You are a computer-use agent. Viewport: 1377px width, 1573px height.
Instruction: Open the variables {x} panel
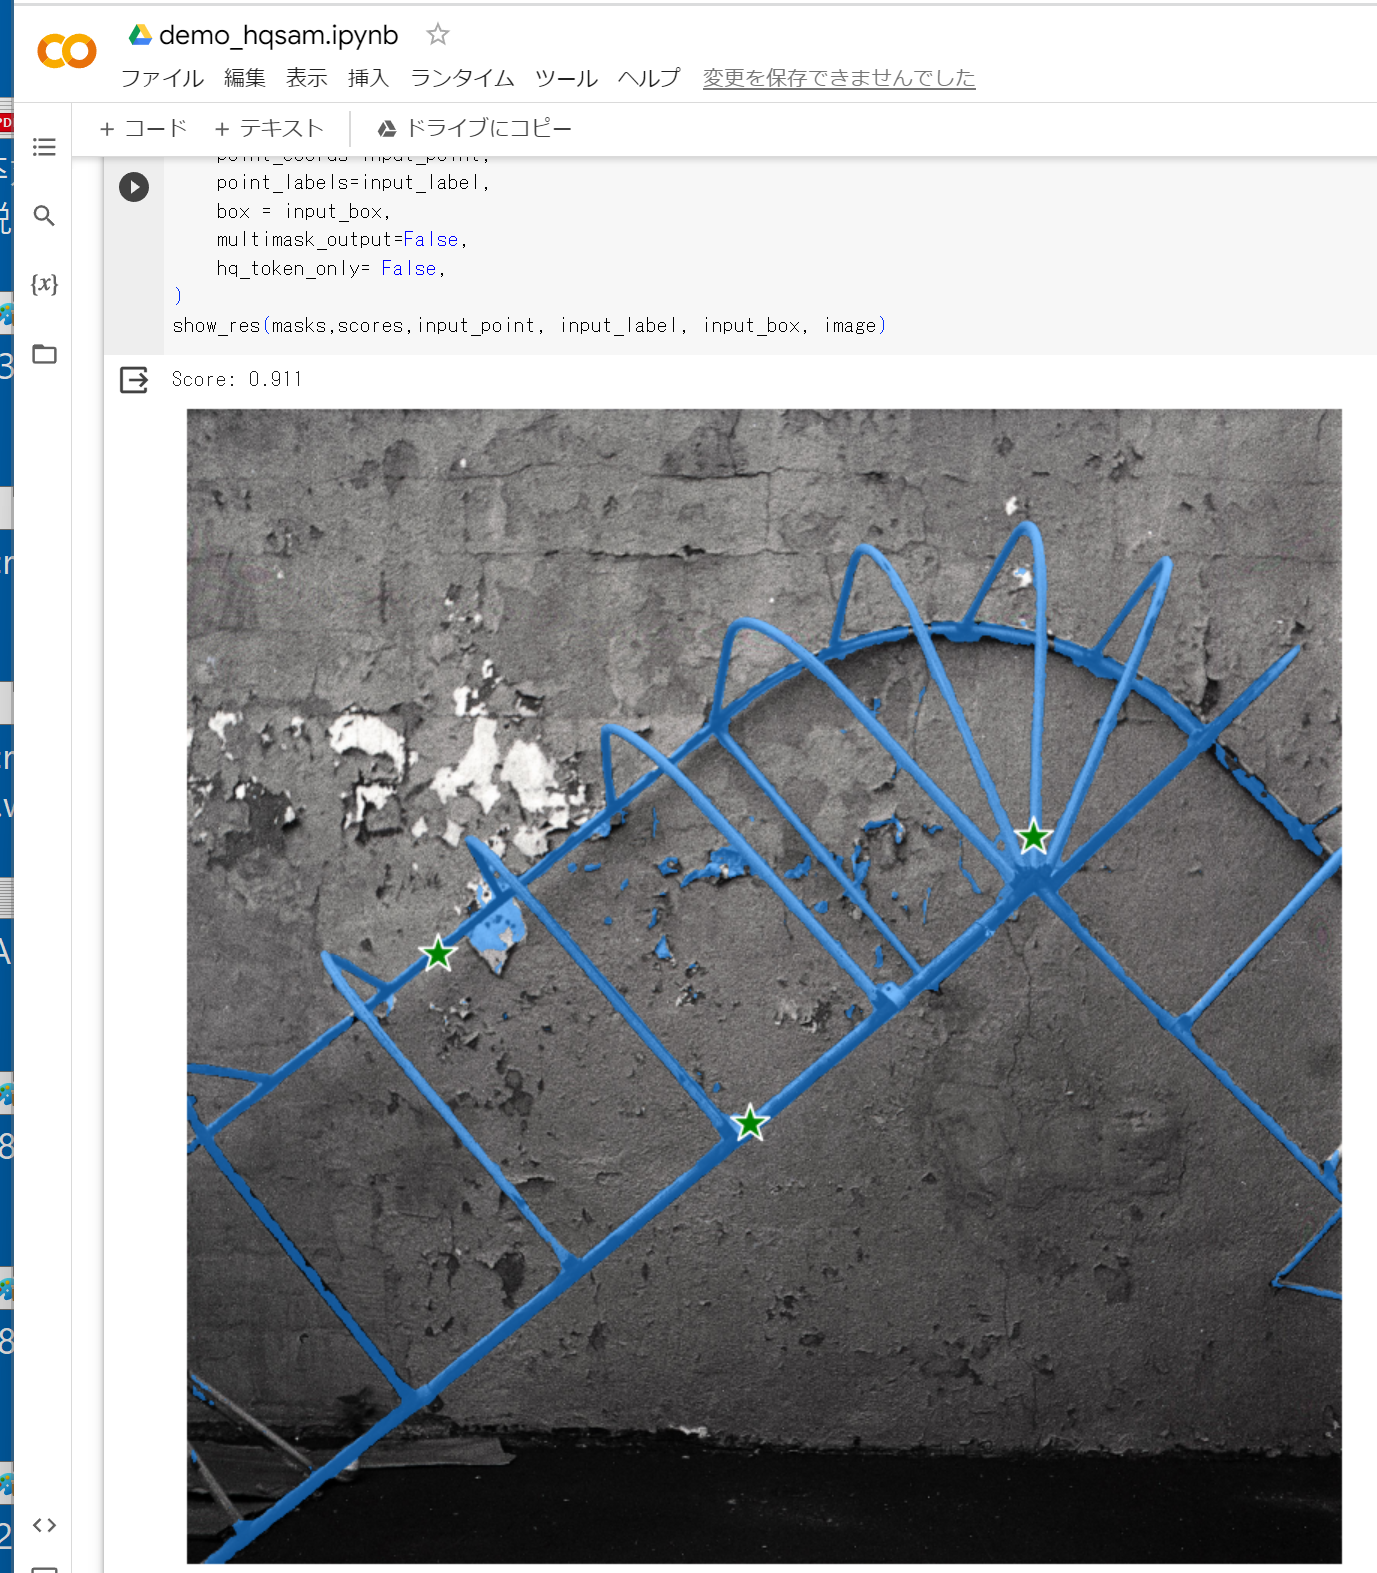coord(44,284)
